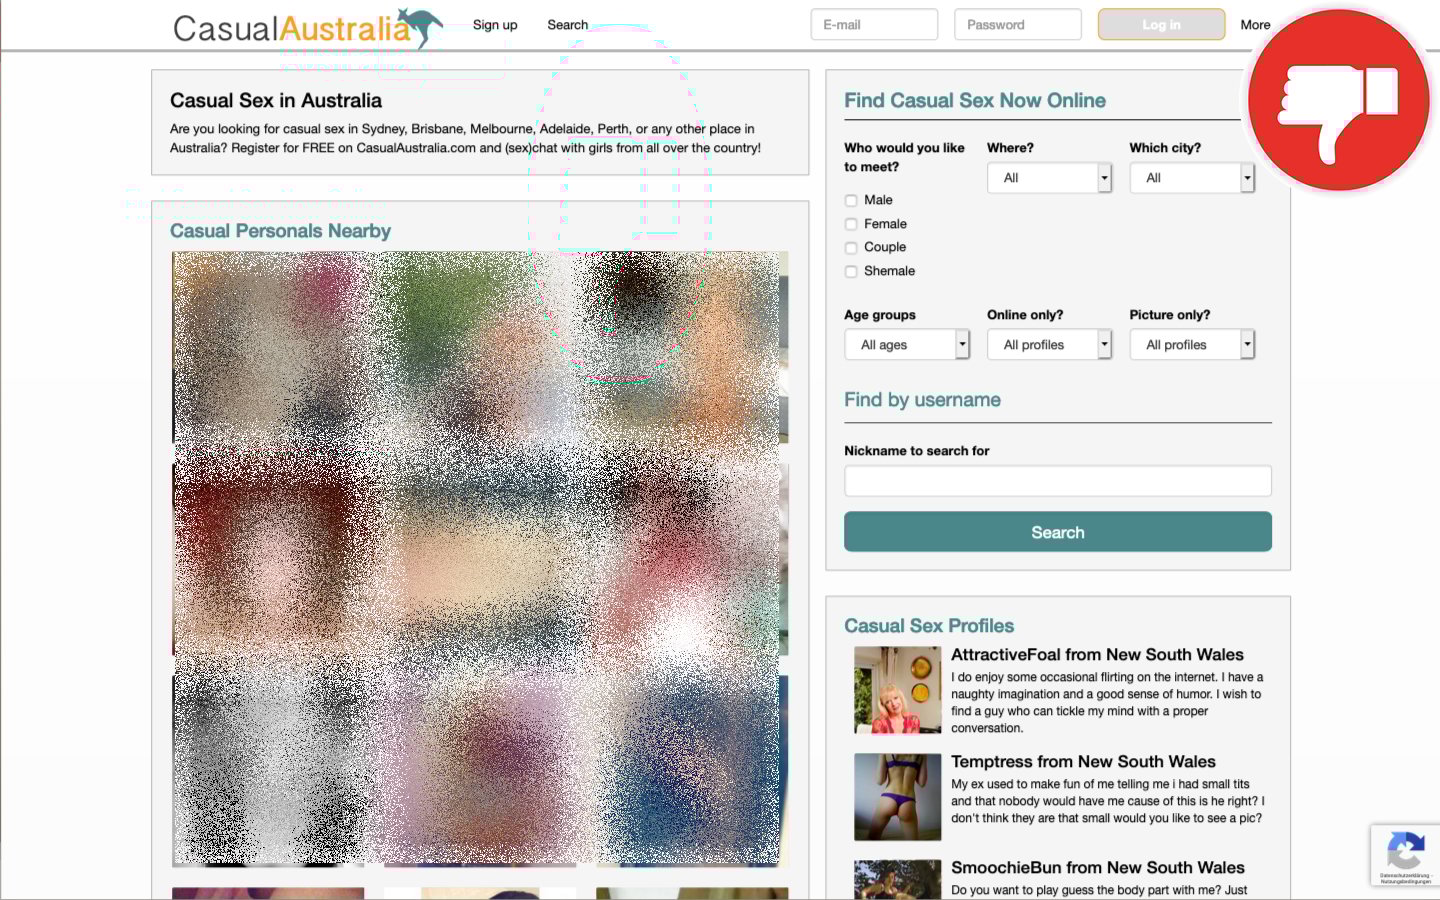This screenshot has height=900, width=1440.
Task: Click the Casual Sex Profiles heading
Action: [x=929, y=626]
